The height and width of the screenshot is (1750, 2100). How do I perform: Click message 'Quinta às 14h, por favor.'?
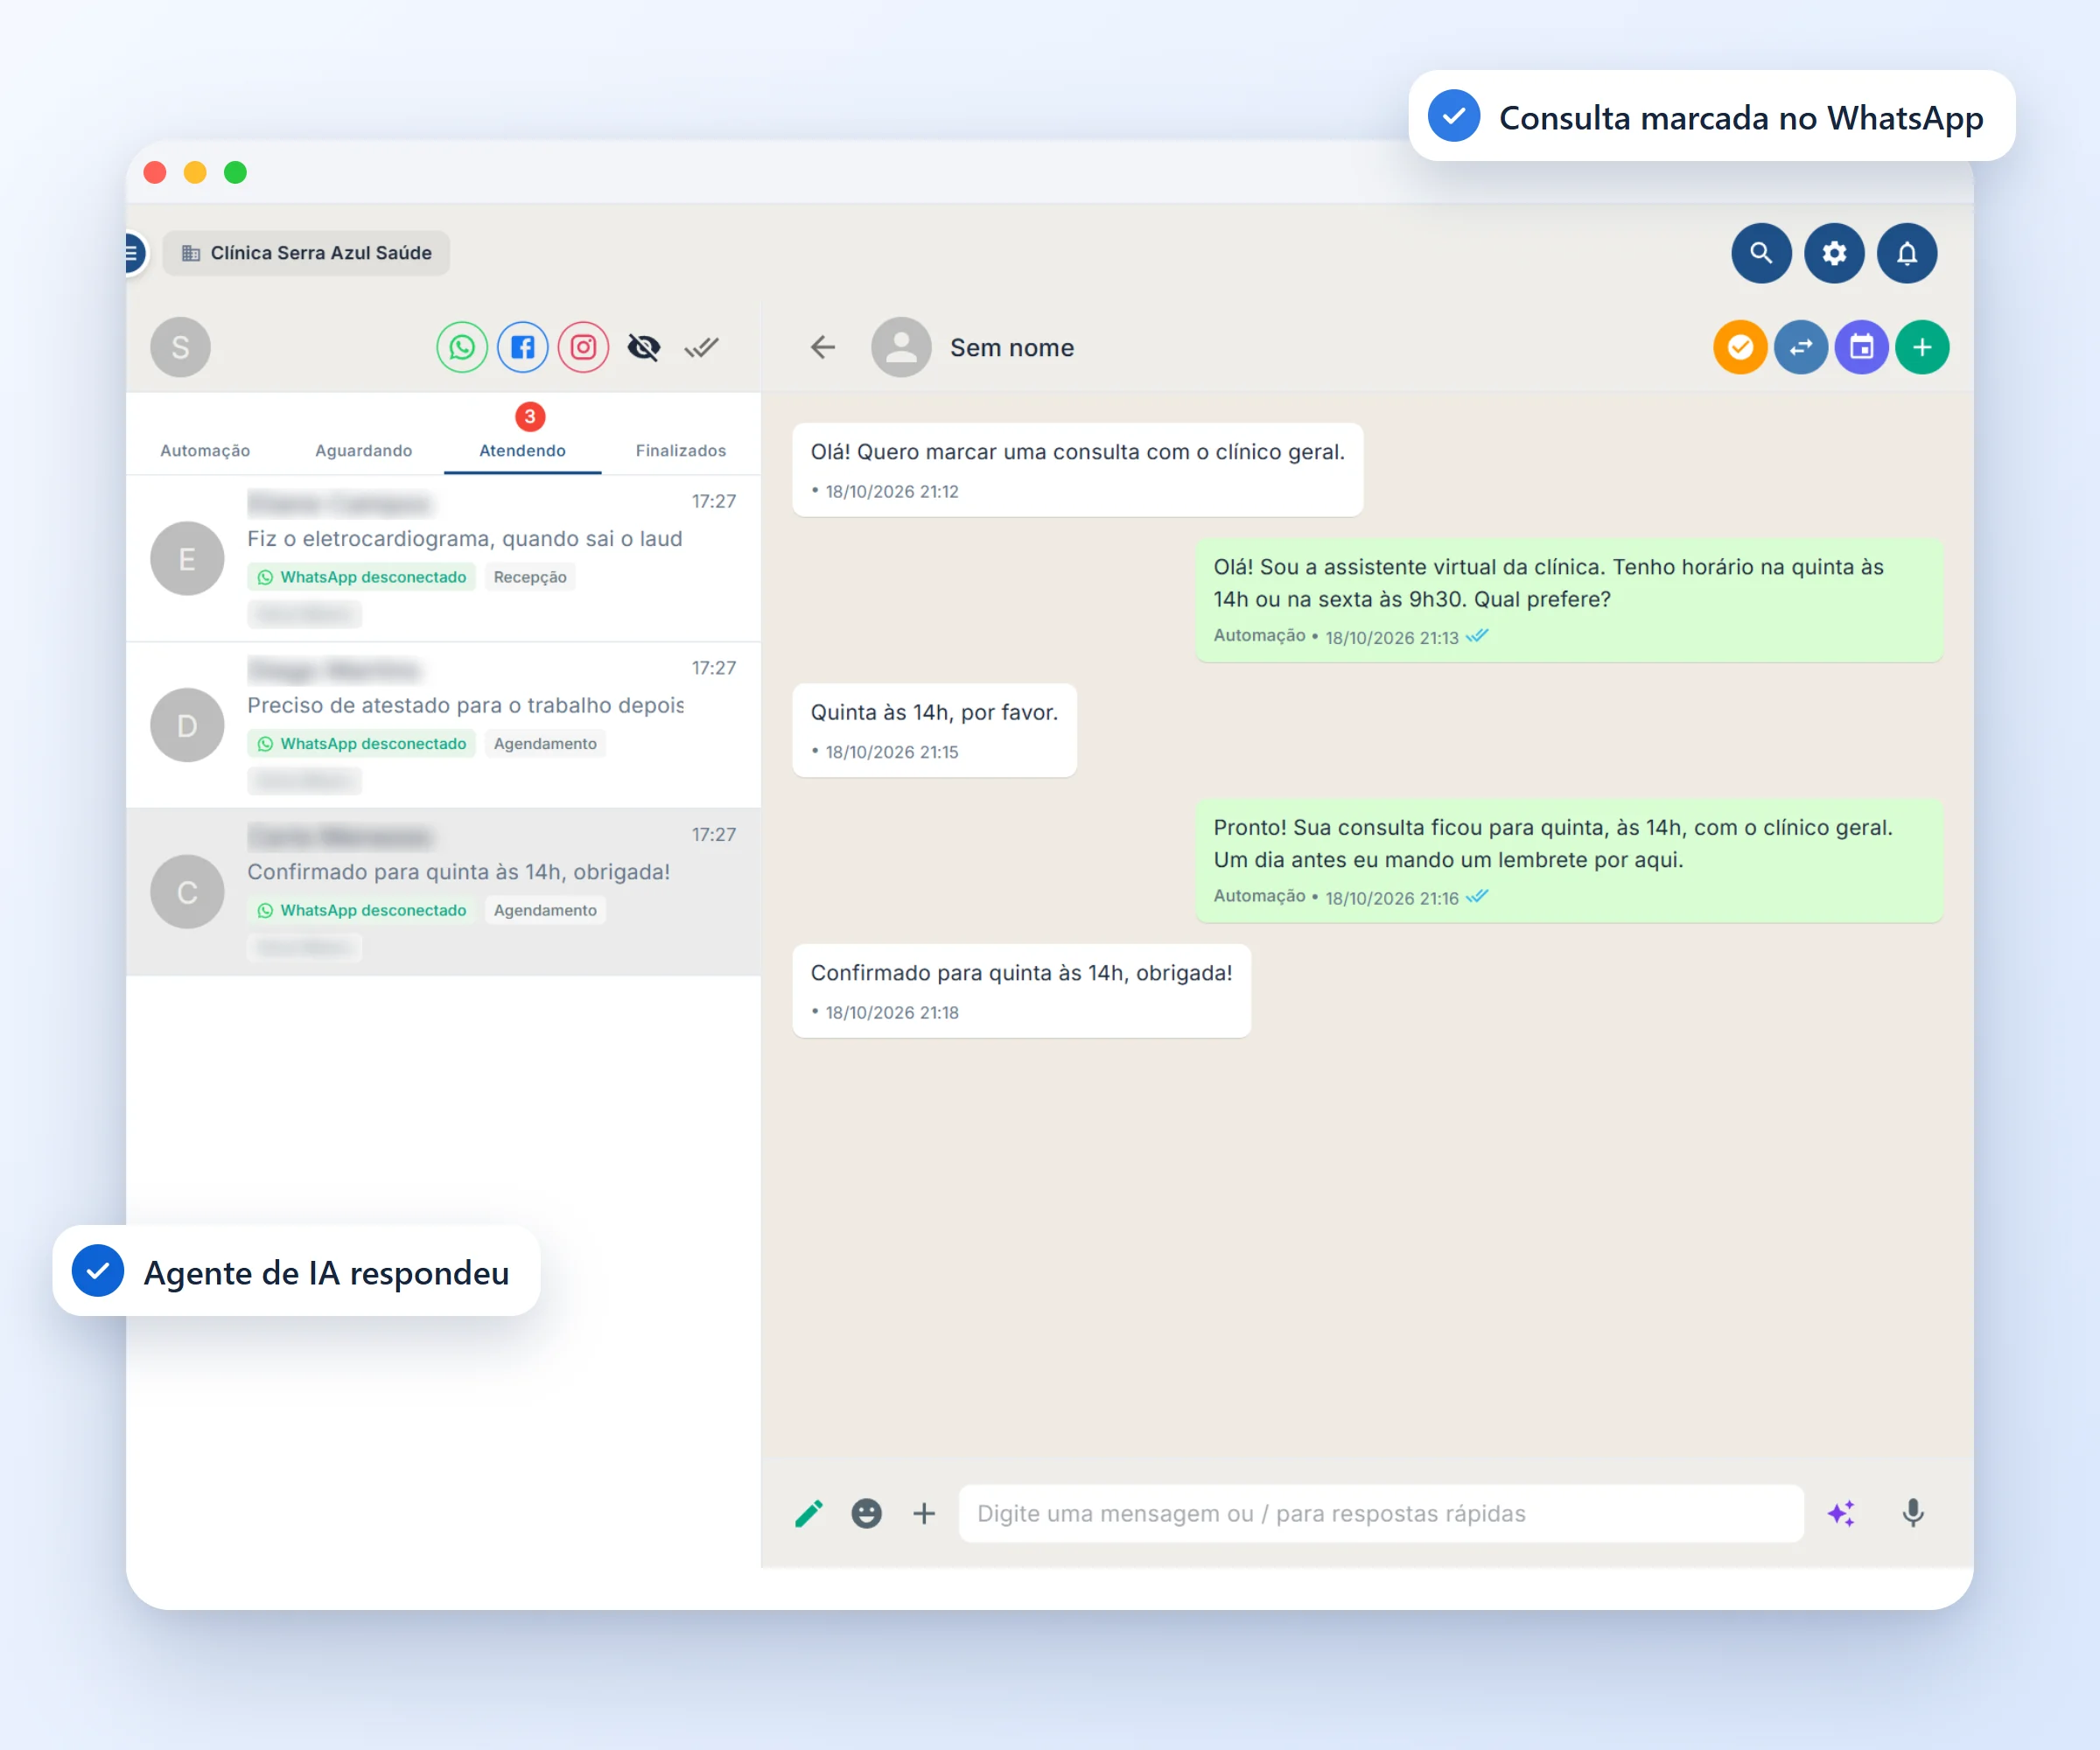(x=934, y=730)
